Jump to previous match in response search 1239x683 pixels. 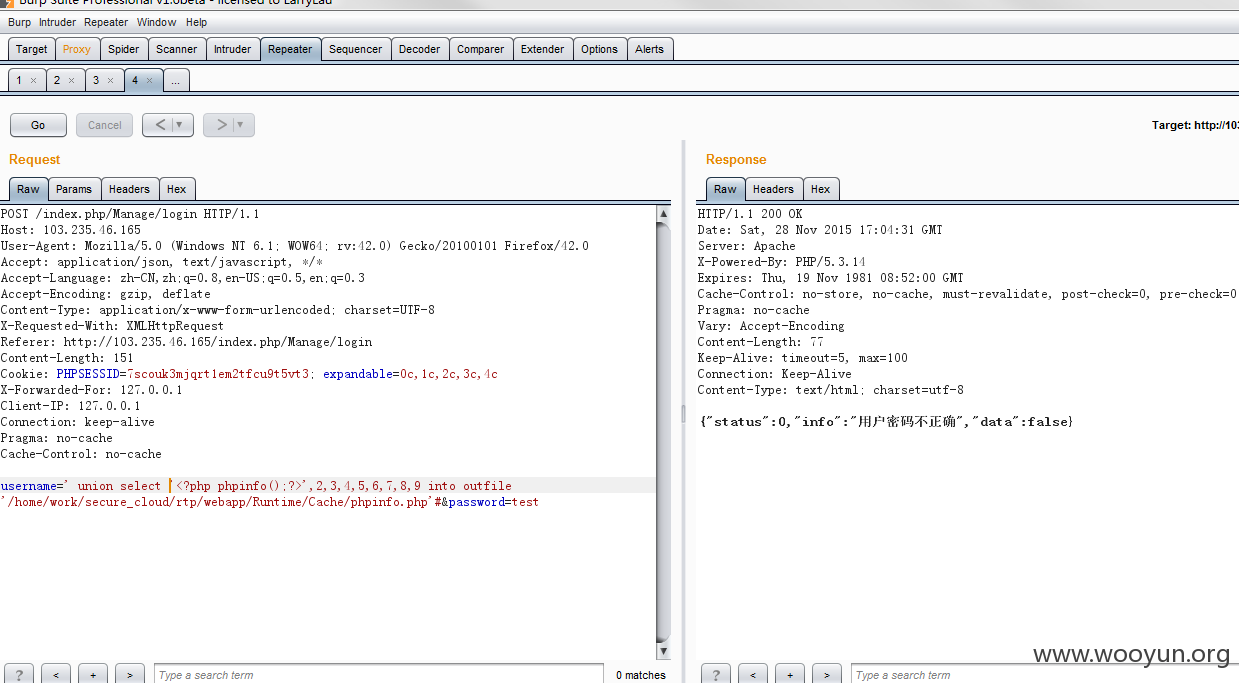[x=753, y=675]
